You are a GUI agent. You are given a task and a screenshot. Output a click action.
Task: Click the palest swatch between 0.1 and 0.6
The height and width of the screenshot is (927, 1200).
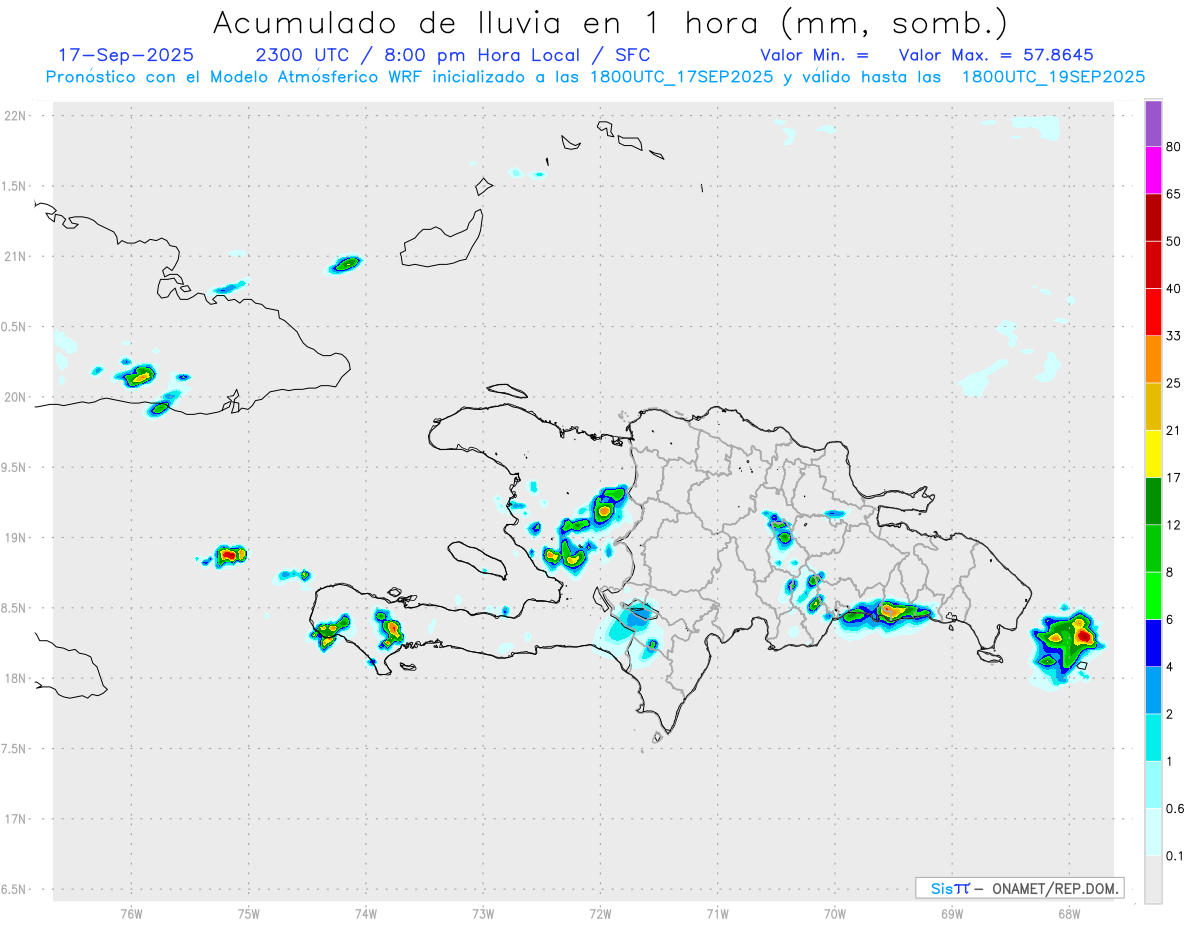1153,832
